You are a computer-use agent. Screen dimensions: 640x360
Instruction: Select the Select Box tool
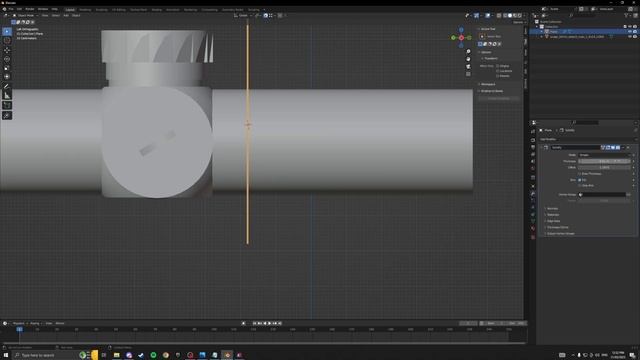[7, 31]
